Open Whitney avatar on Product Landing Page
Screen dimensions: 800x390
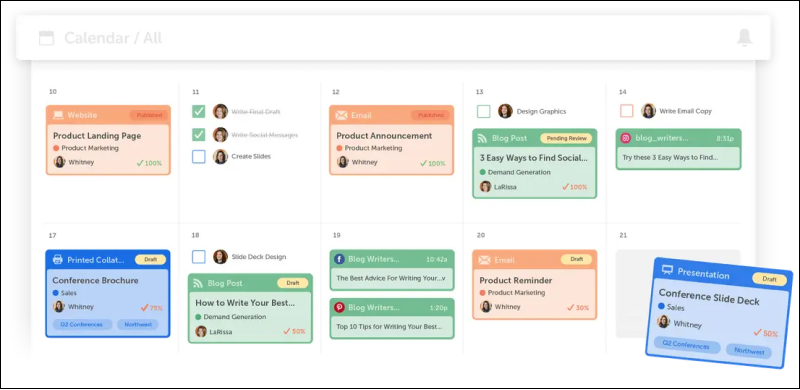[60, 162]
